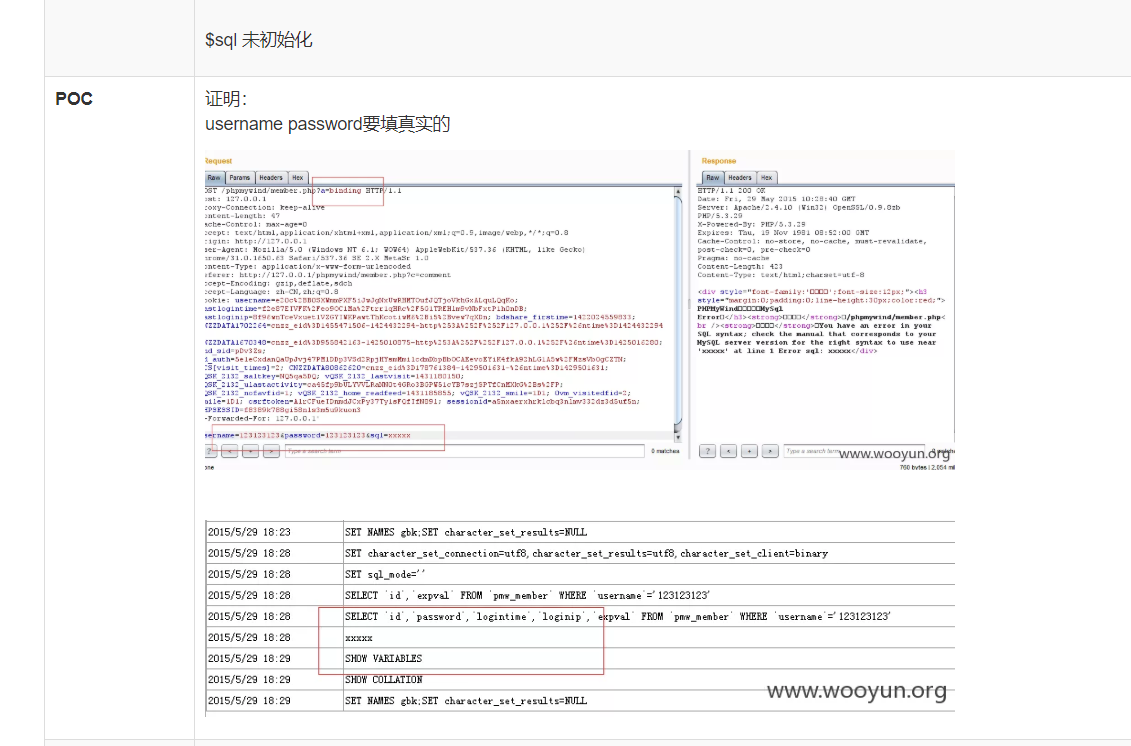The image size is (1131, 746).
Task: Click the previous match (<) button under Response
Action: pyautogui.click(x=728, y=452)
